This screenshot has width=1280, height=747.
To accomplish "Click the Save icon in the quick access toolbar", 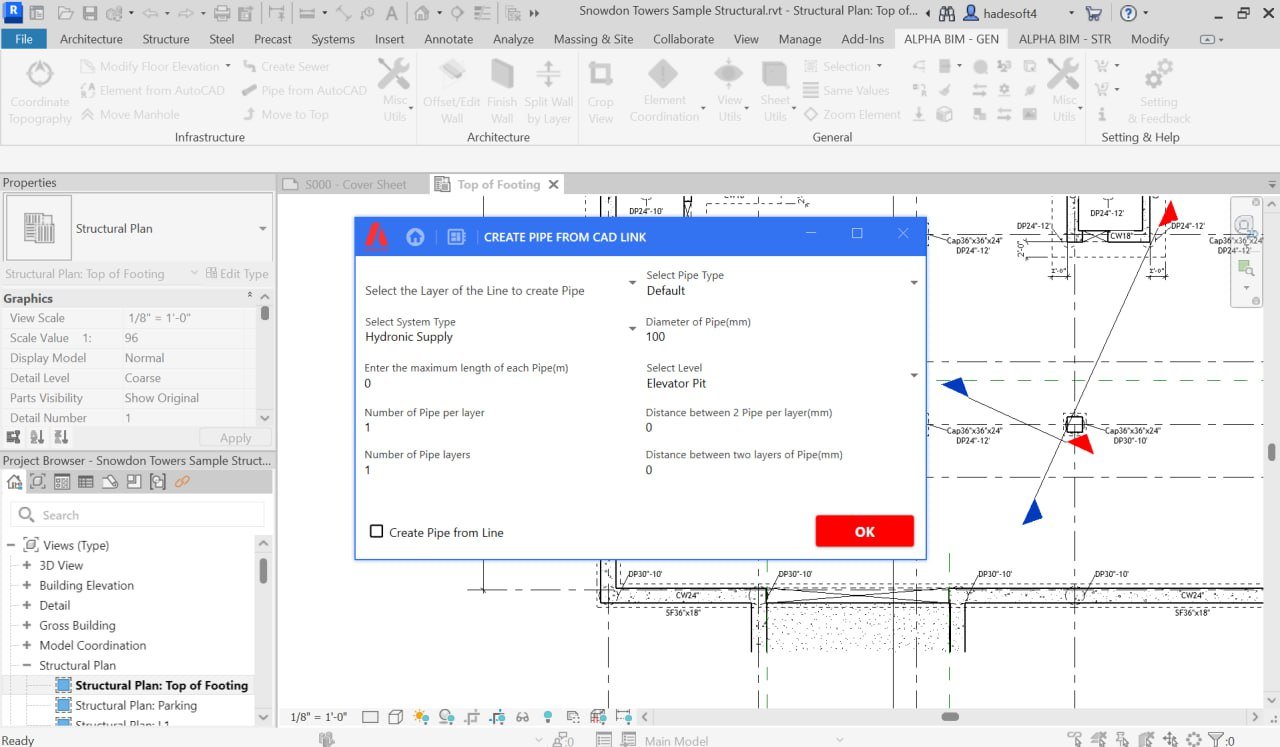I will [90, 13].
